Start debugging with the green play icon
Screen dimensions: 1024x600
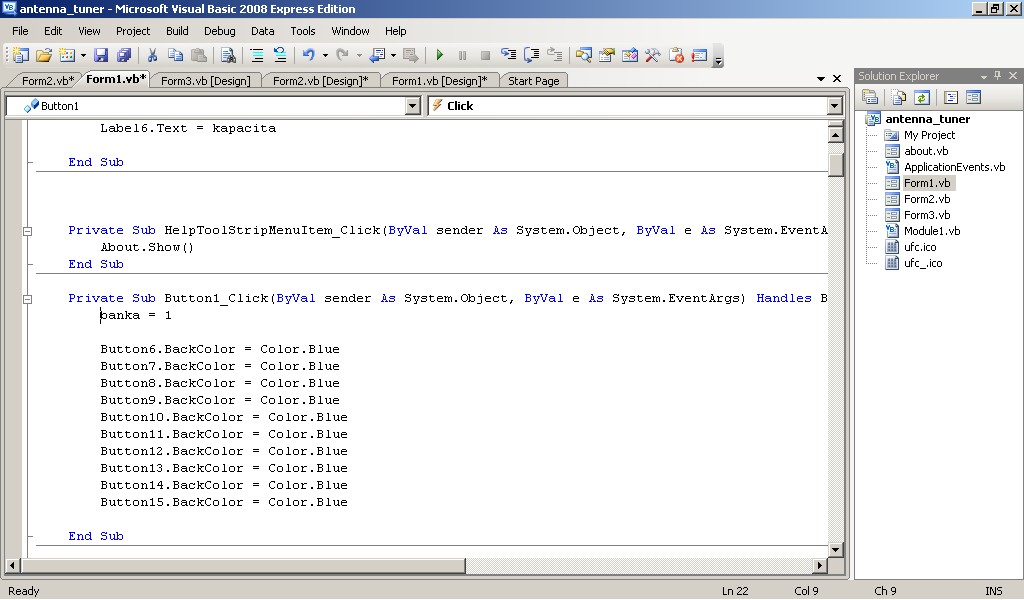point(439,56)
